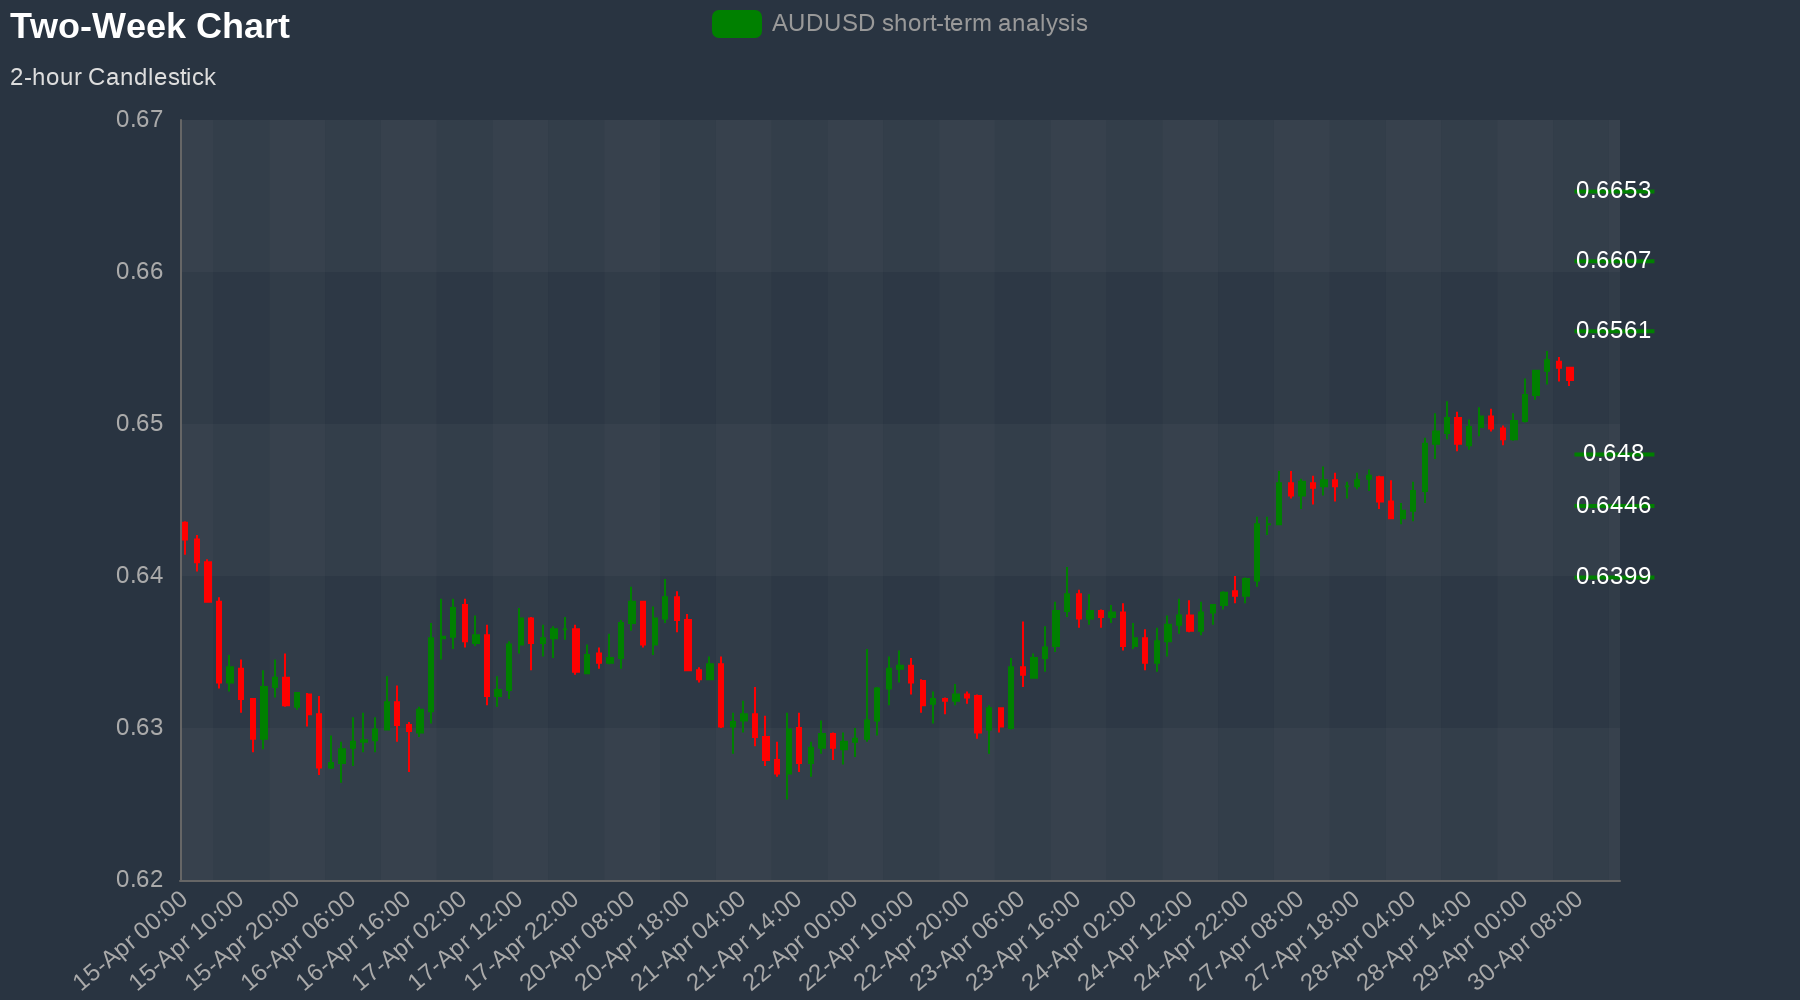Click the green AUDUSD legend color swatch

(736, 24)
